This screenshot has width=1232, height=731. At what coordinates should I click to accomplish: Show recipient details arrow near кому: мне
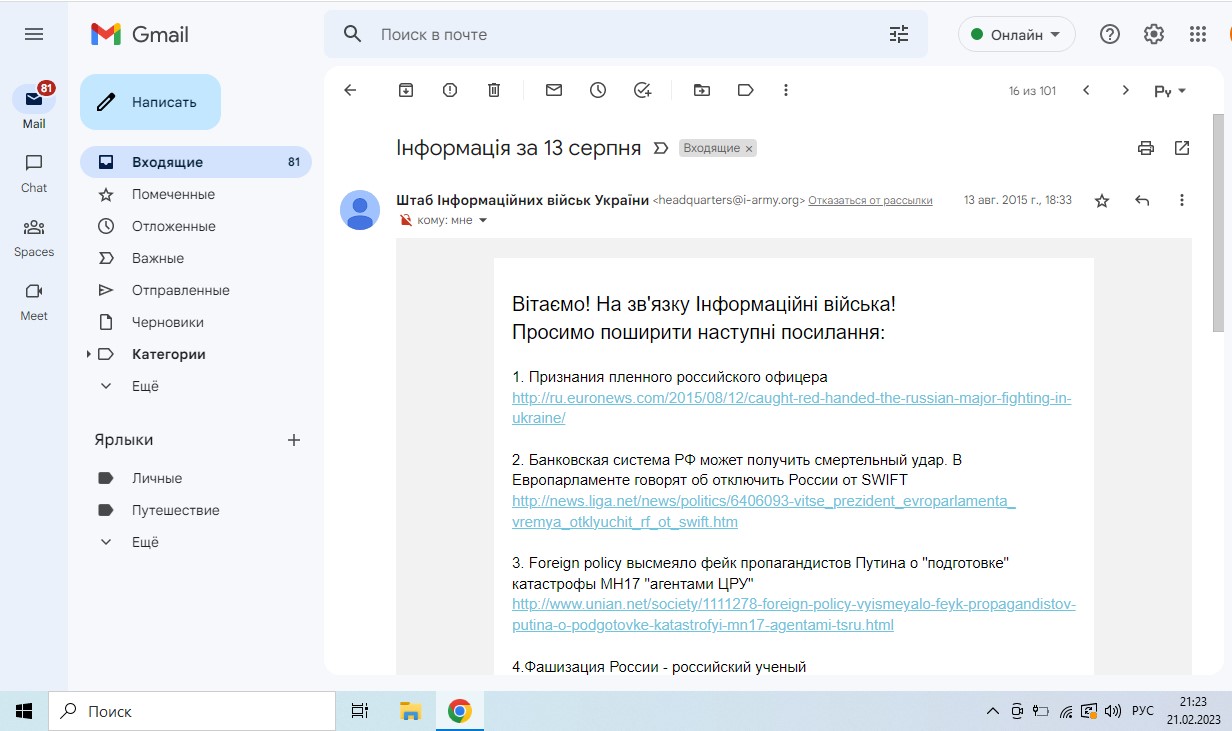tap(483, 220)
